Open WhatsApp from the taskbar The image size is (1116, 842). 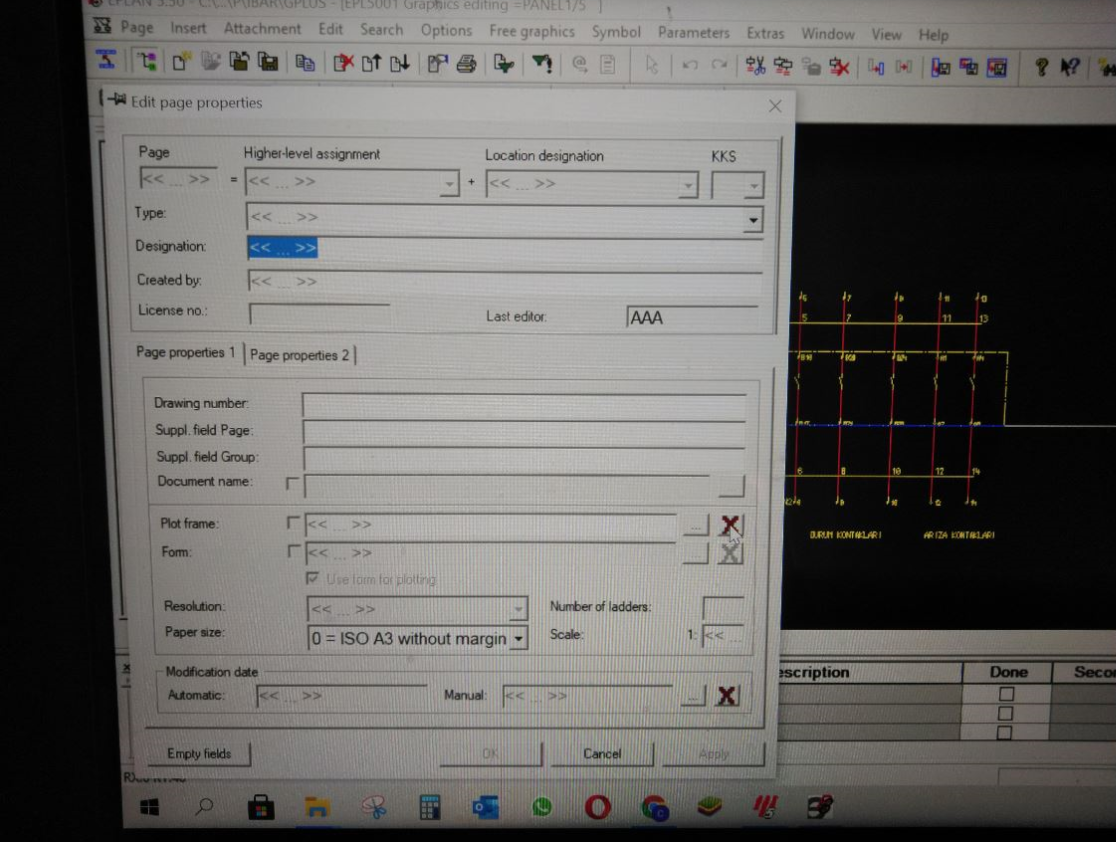coord(542,807)
